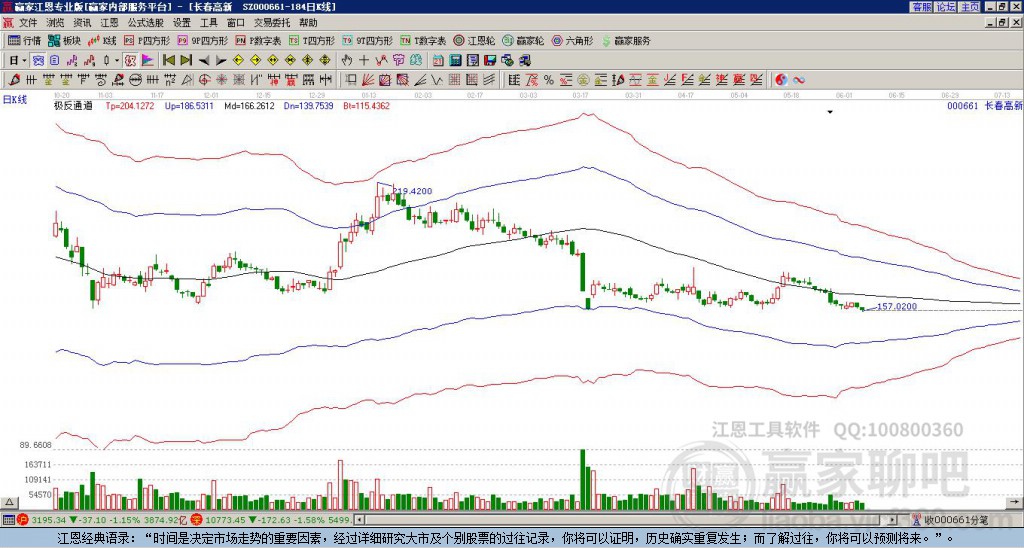Toggle the highlighted blue chart-mode icon
1024x548 pixels.
click(x=38, y=61)
